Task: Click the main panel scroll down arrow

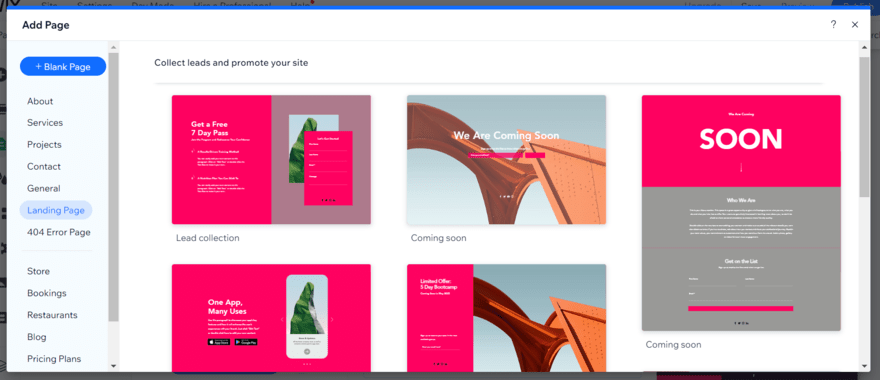Action: tap(865, 366)
